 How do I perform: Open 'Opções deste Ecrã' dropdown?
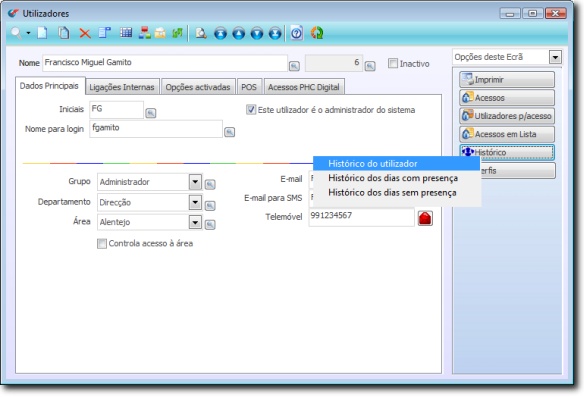tap(555, 57)
